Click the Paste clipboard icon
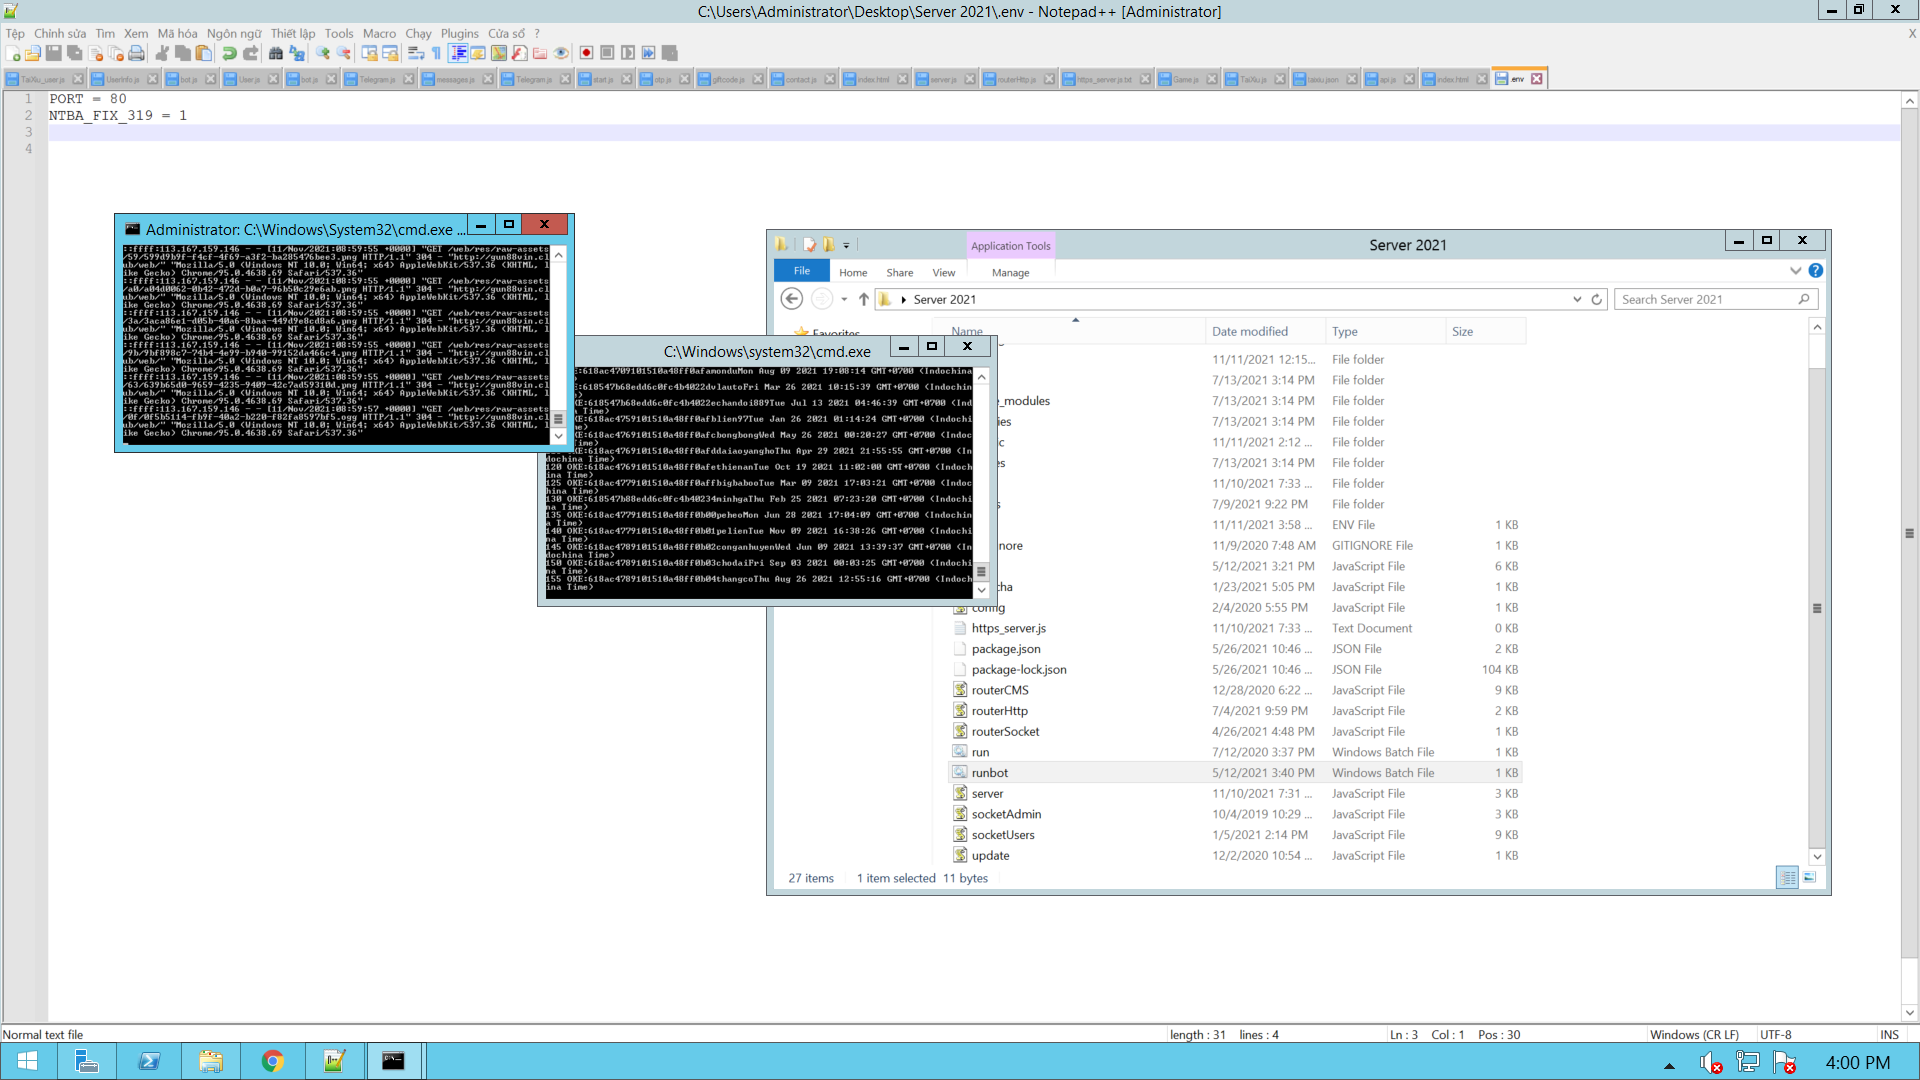The image size is (1920, 1080). (x=203, y=53)
